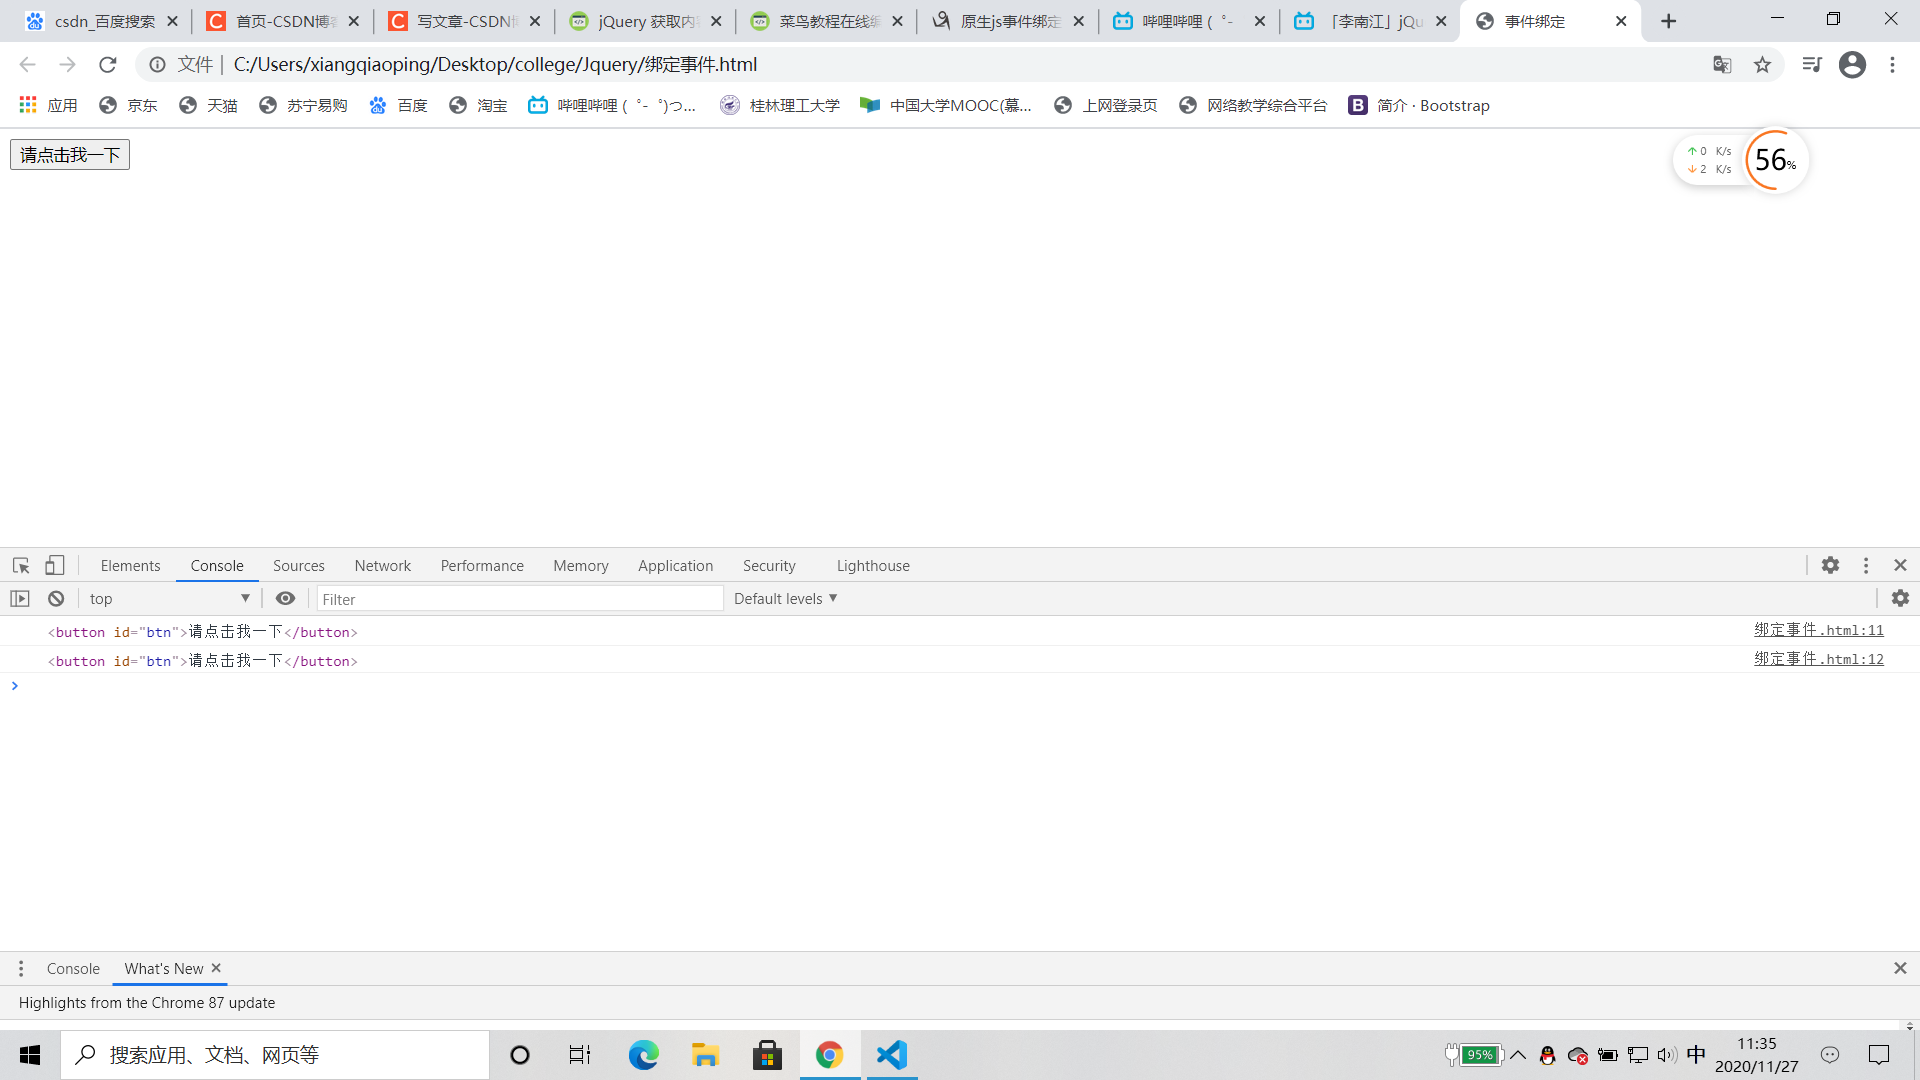Open DevTools three-dot customize menu
The height and width of the screenshot is (1080, 1920).
click(x=1866, y=565)
